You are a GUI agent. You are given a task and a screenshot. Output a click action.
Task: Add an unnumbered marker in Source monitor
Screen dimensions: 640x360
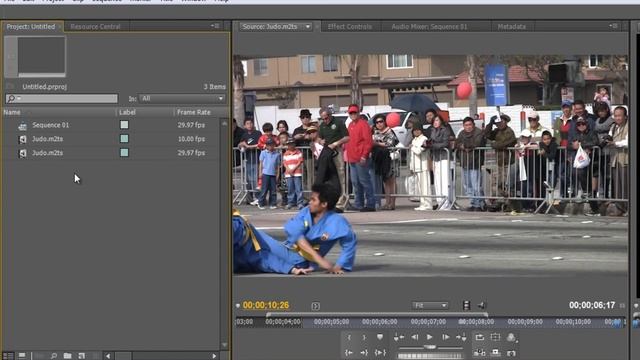380,338
